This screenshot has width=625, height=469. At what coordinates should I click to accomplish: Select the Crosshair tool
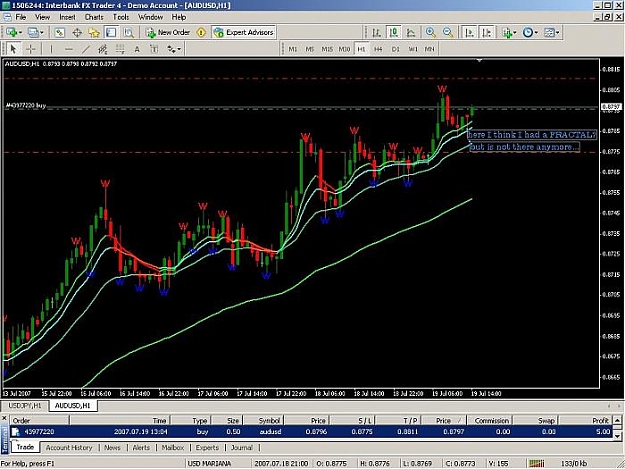click(x=31, y=49)
